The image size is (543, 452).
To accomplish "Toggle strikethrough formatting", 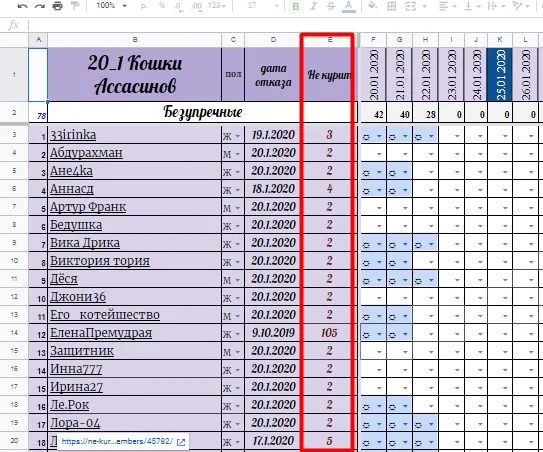I will [331, 6].
